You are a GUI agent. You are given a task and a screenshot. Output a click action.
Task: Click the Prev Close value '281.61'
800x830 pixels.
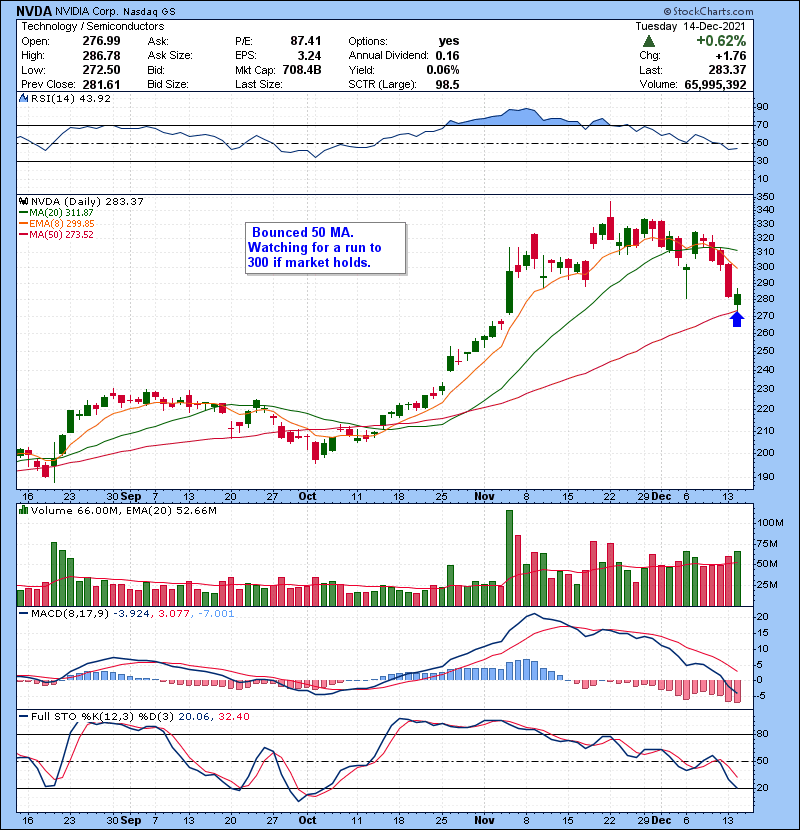click(x=101, y=85)
